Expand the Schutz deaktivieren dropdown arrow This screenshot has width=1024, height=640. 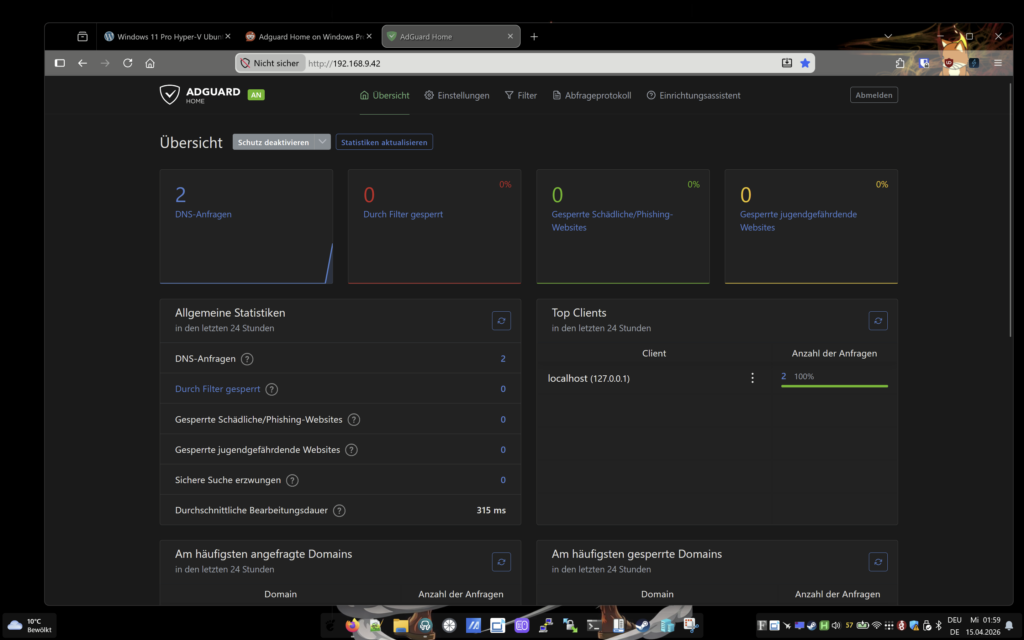click(x=321, y=142)
